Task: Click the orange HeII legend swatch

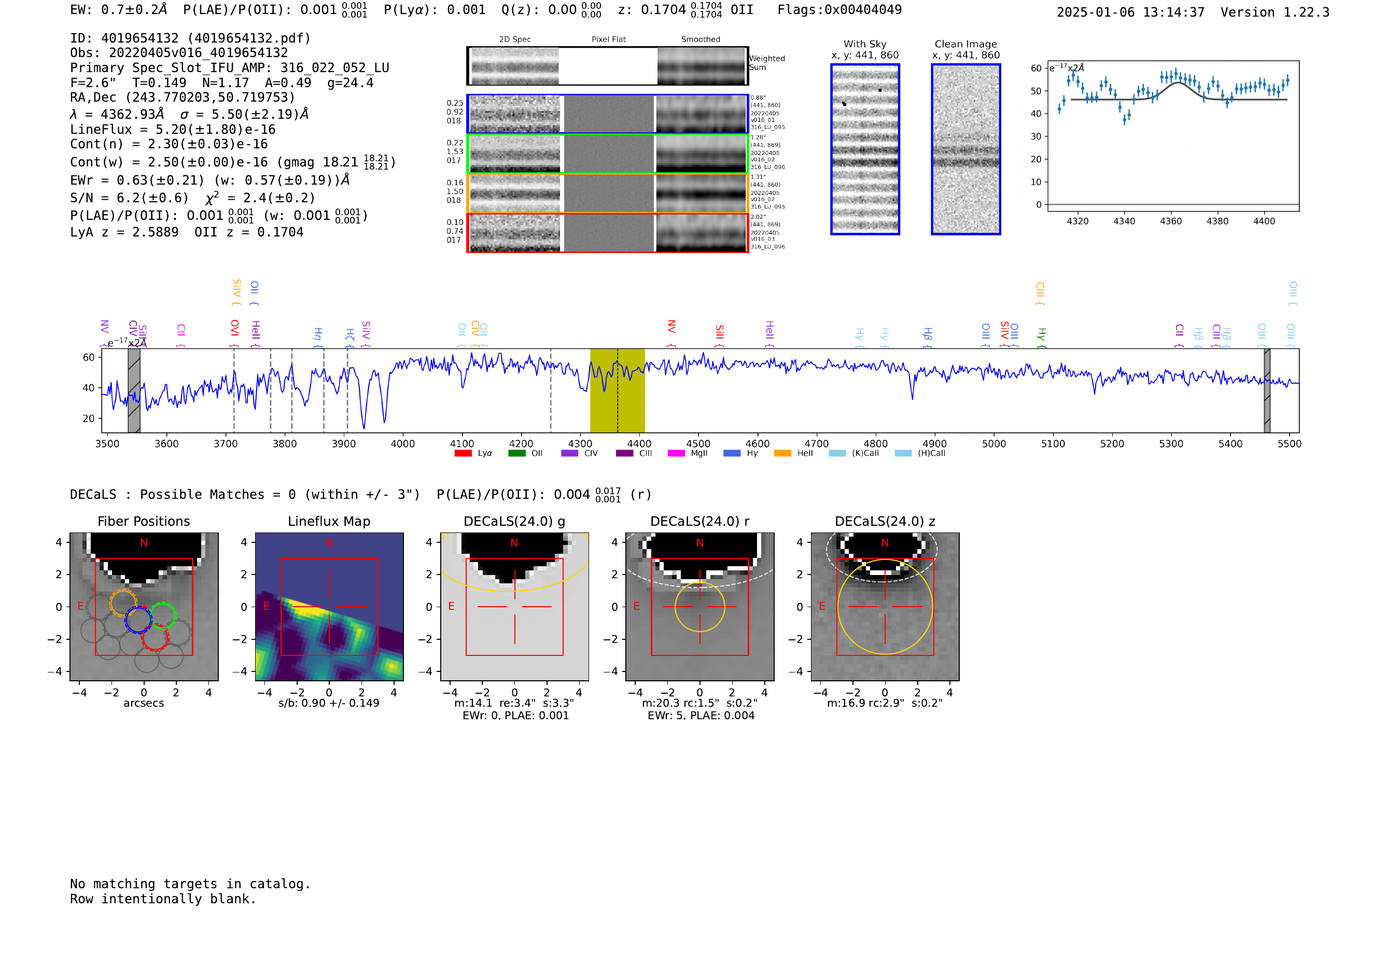Action: 782,453
